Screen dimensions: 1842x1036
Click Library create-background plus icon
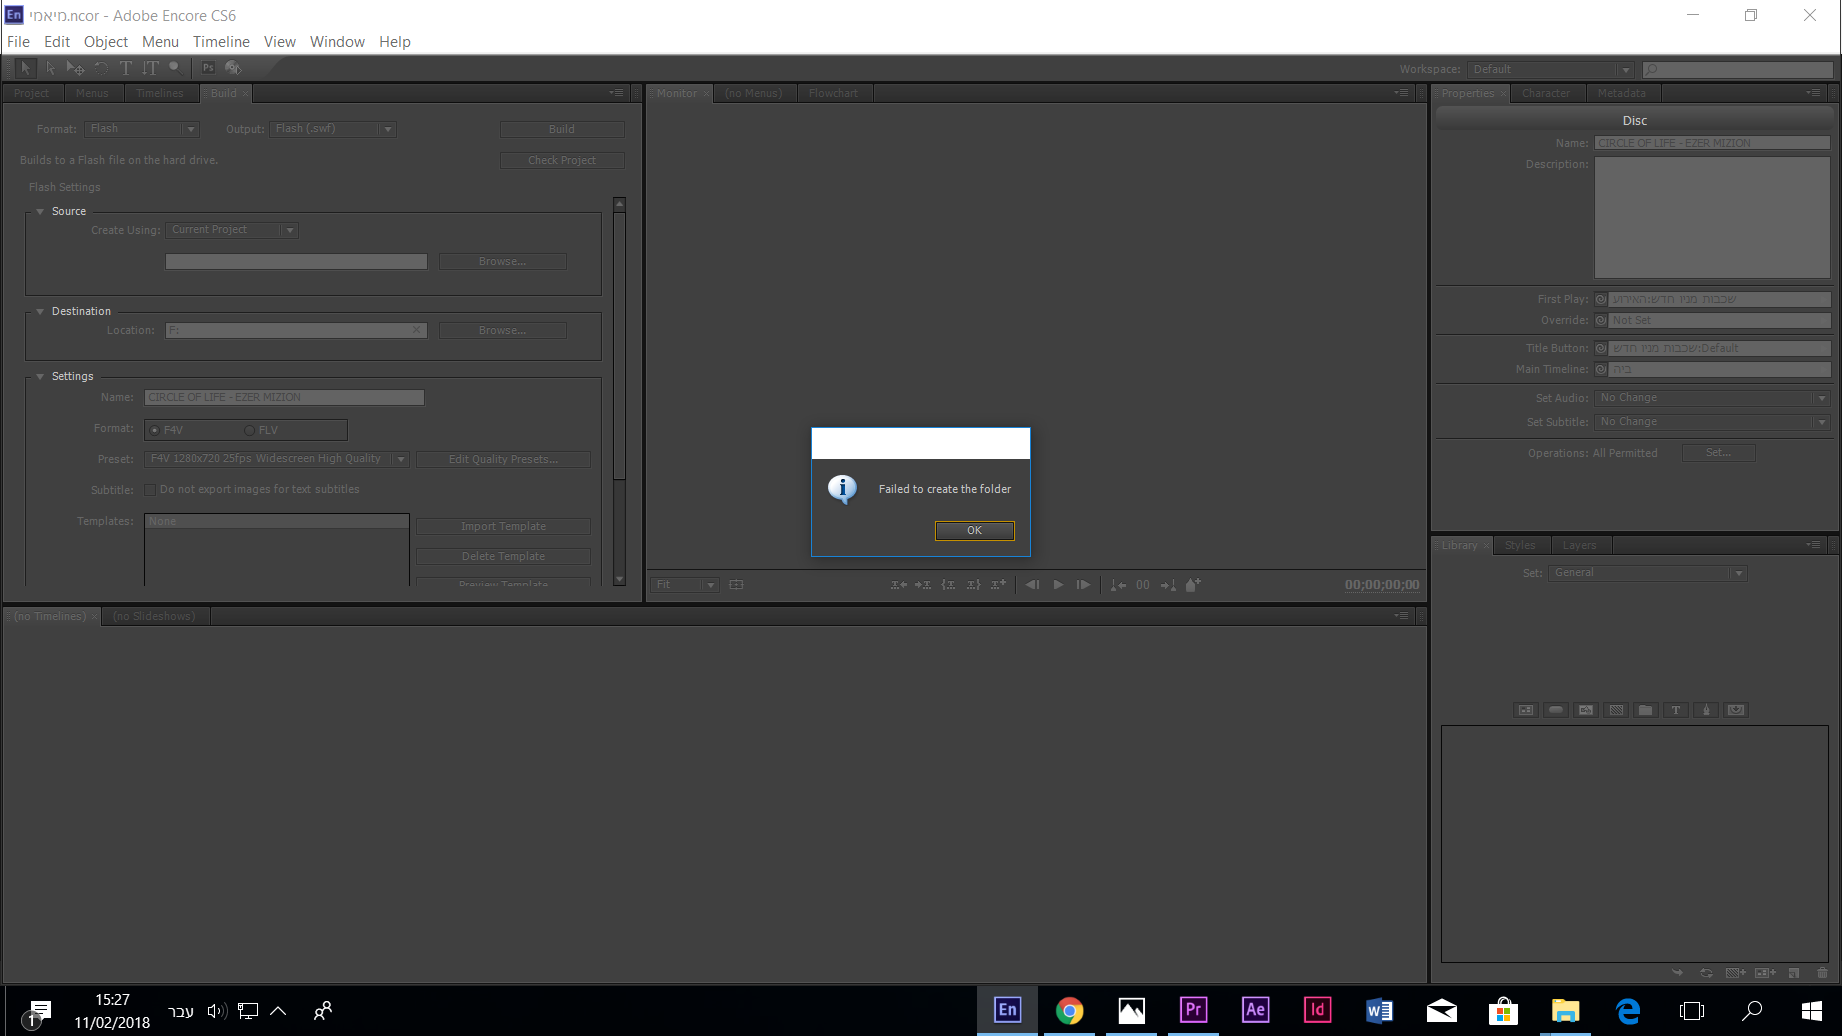(1736, 973)
